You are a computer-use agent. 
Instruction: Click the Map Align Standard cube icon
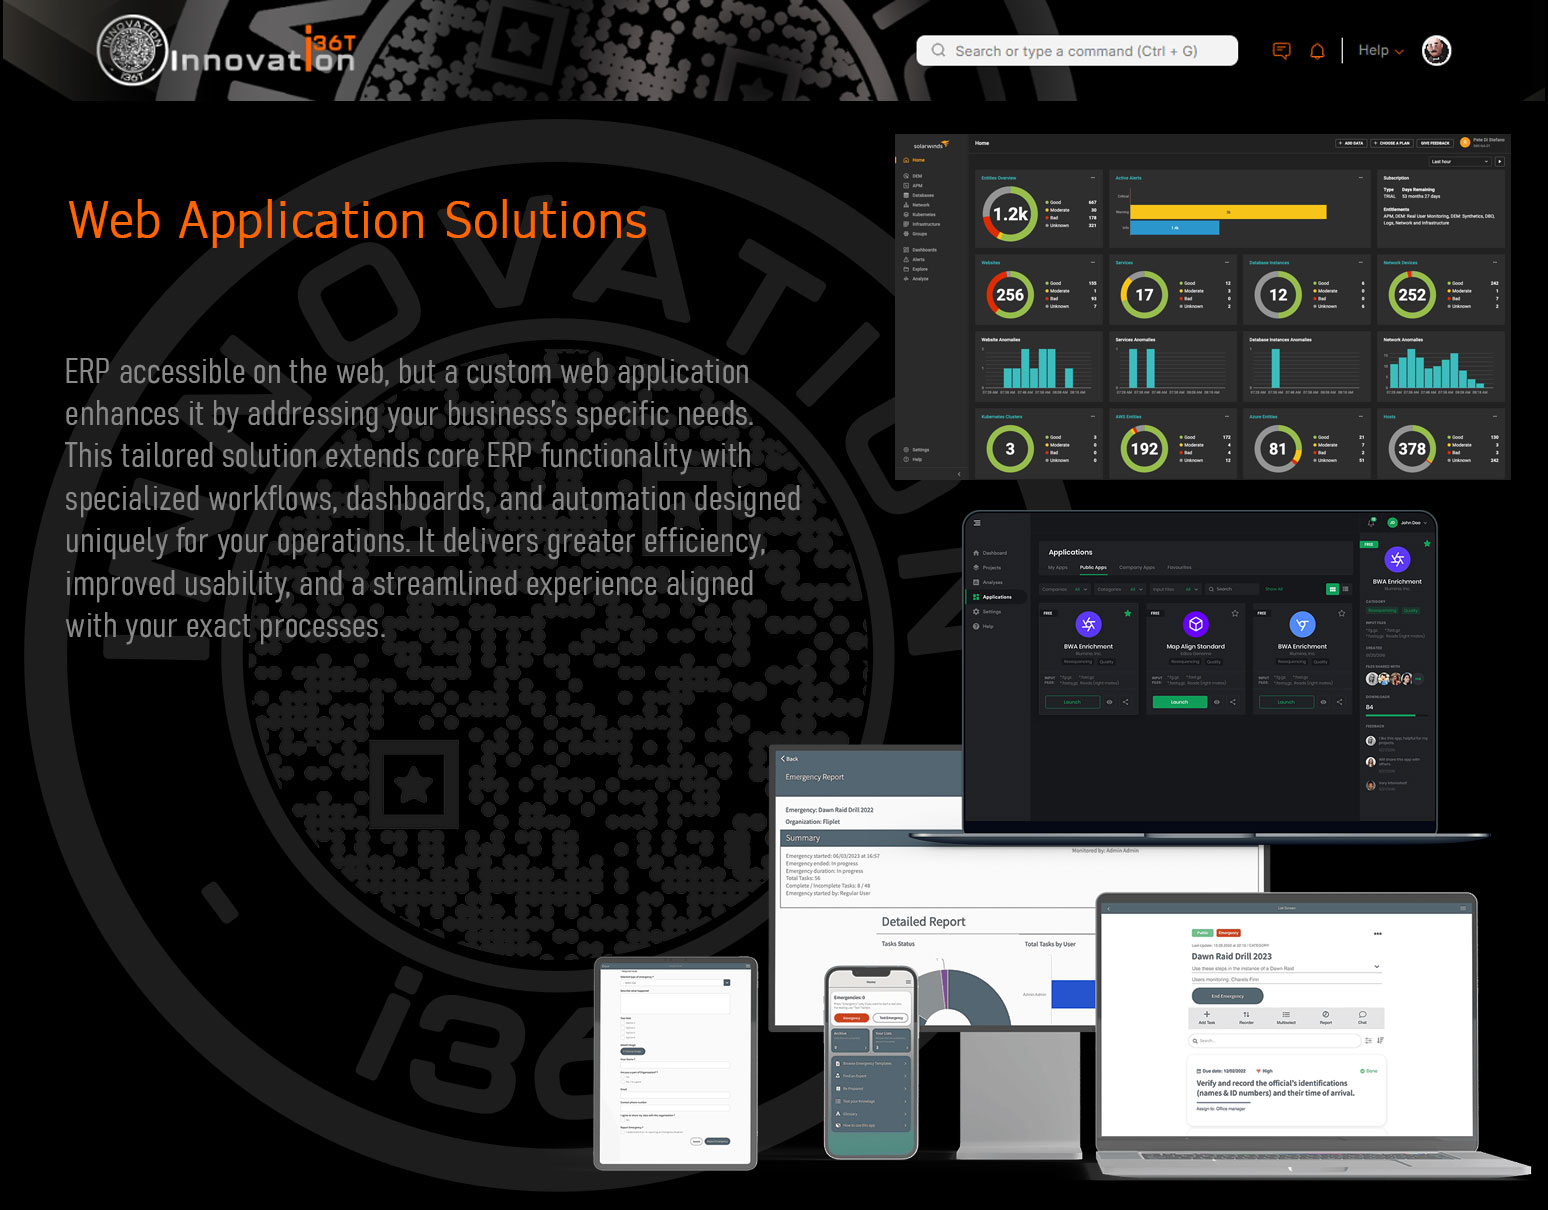click(x=1195, y=624)
